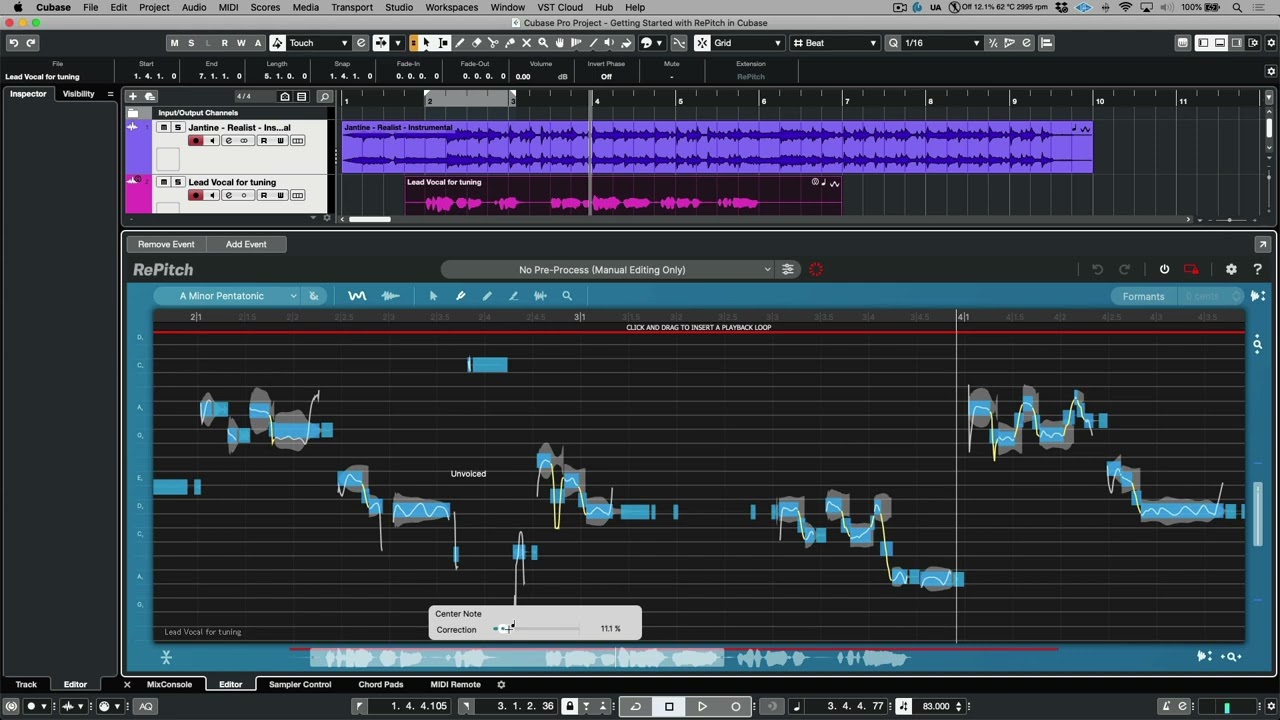1280x720 pixels.
Task: Click the tempo value 83.000 field
Action: [936, 706]
